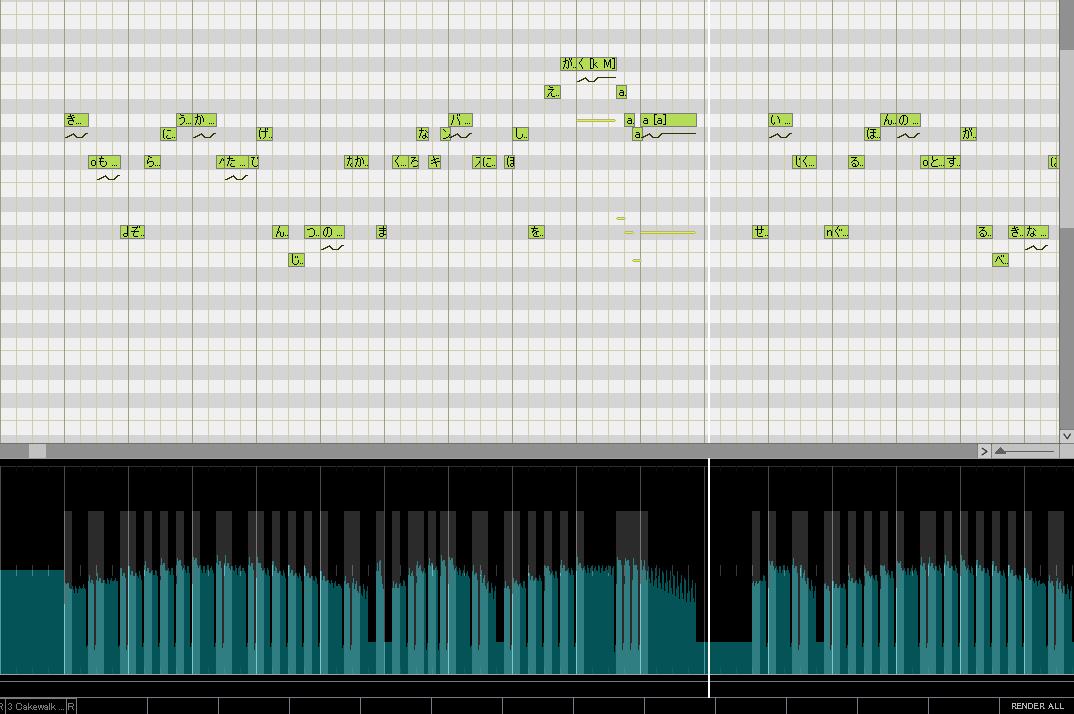Click the RENDER ALL button
Screen dimensions: 1074x714
[1037, 706]
